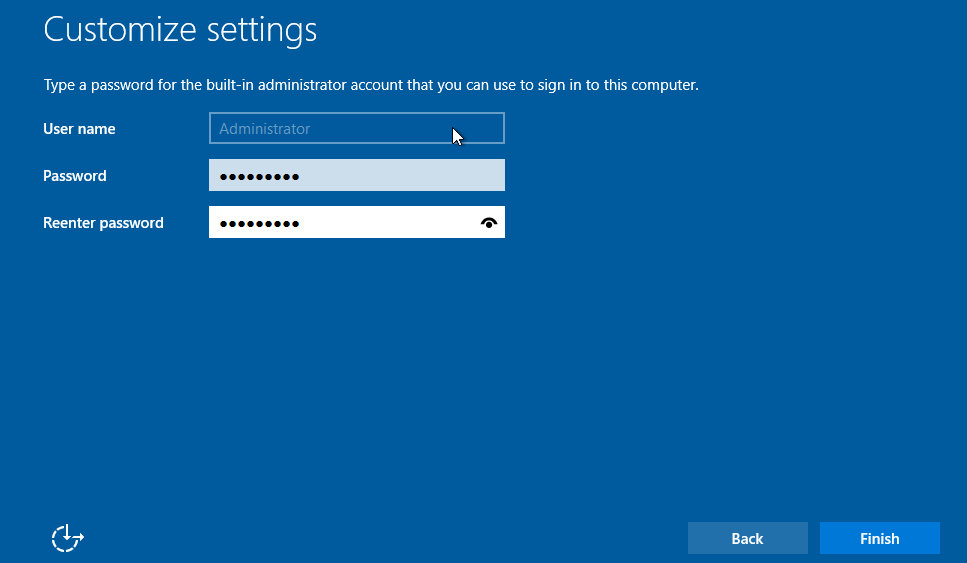The height and width of the screenshot is (563, 967).
Task: Click the greyed "Administrator" placeholder text
Action: click(265, 129)
